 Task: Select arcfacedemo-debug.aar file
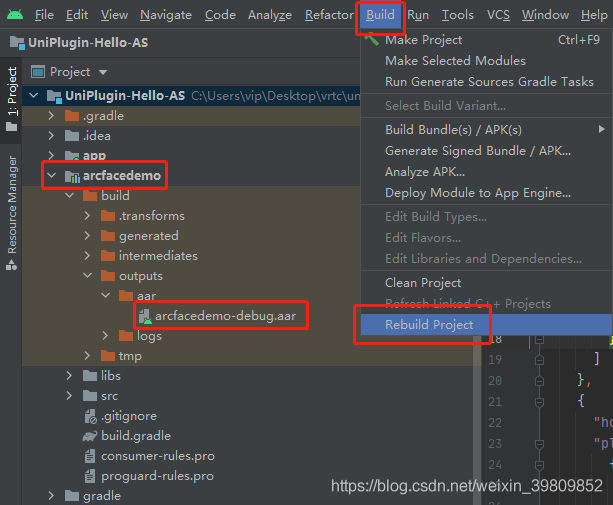click(x=225, y=316)
